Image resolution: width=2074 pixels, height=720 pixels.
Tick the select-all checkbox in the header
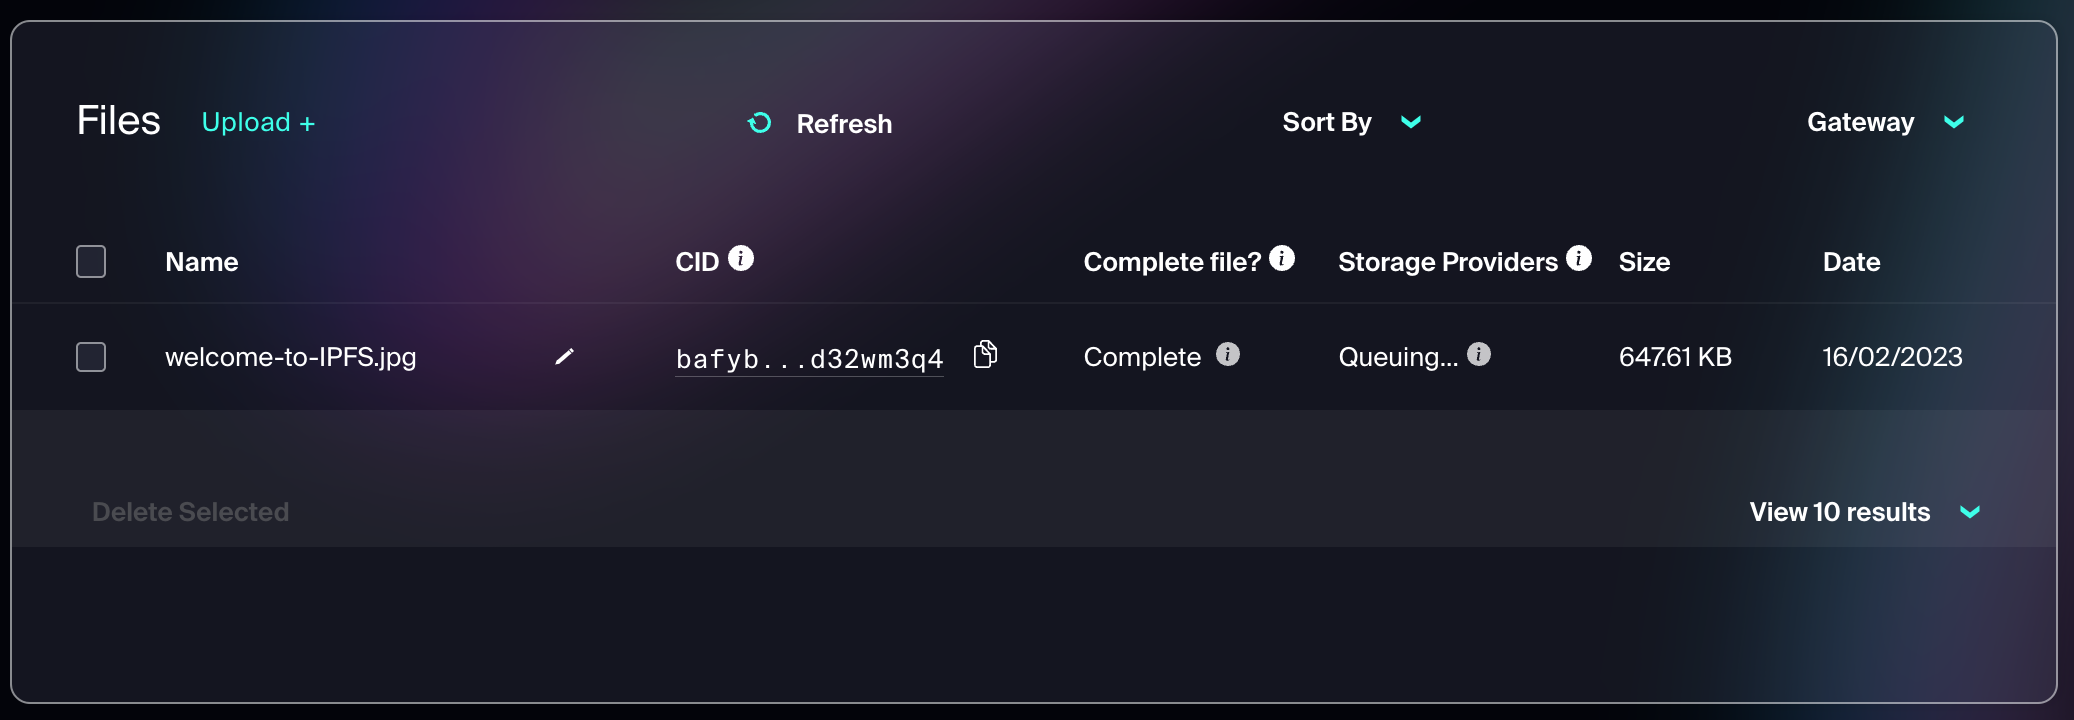click(x=91, y=262)
